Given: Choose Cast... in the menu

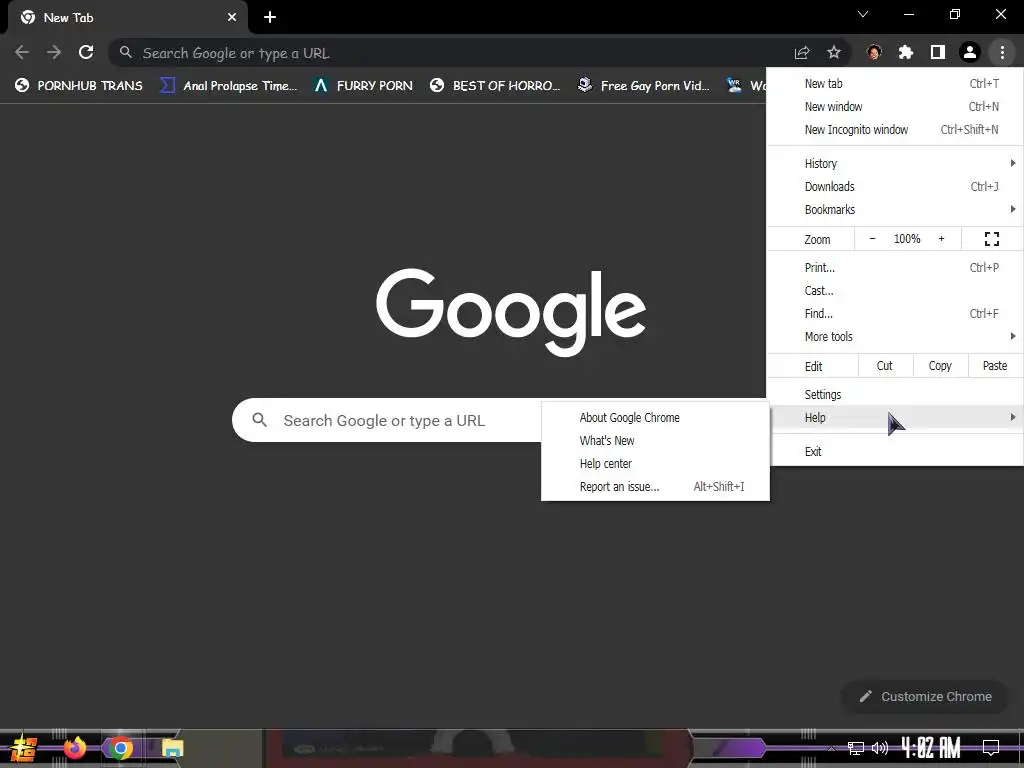Looking at the screenshot, I should (895, 291).
